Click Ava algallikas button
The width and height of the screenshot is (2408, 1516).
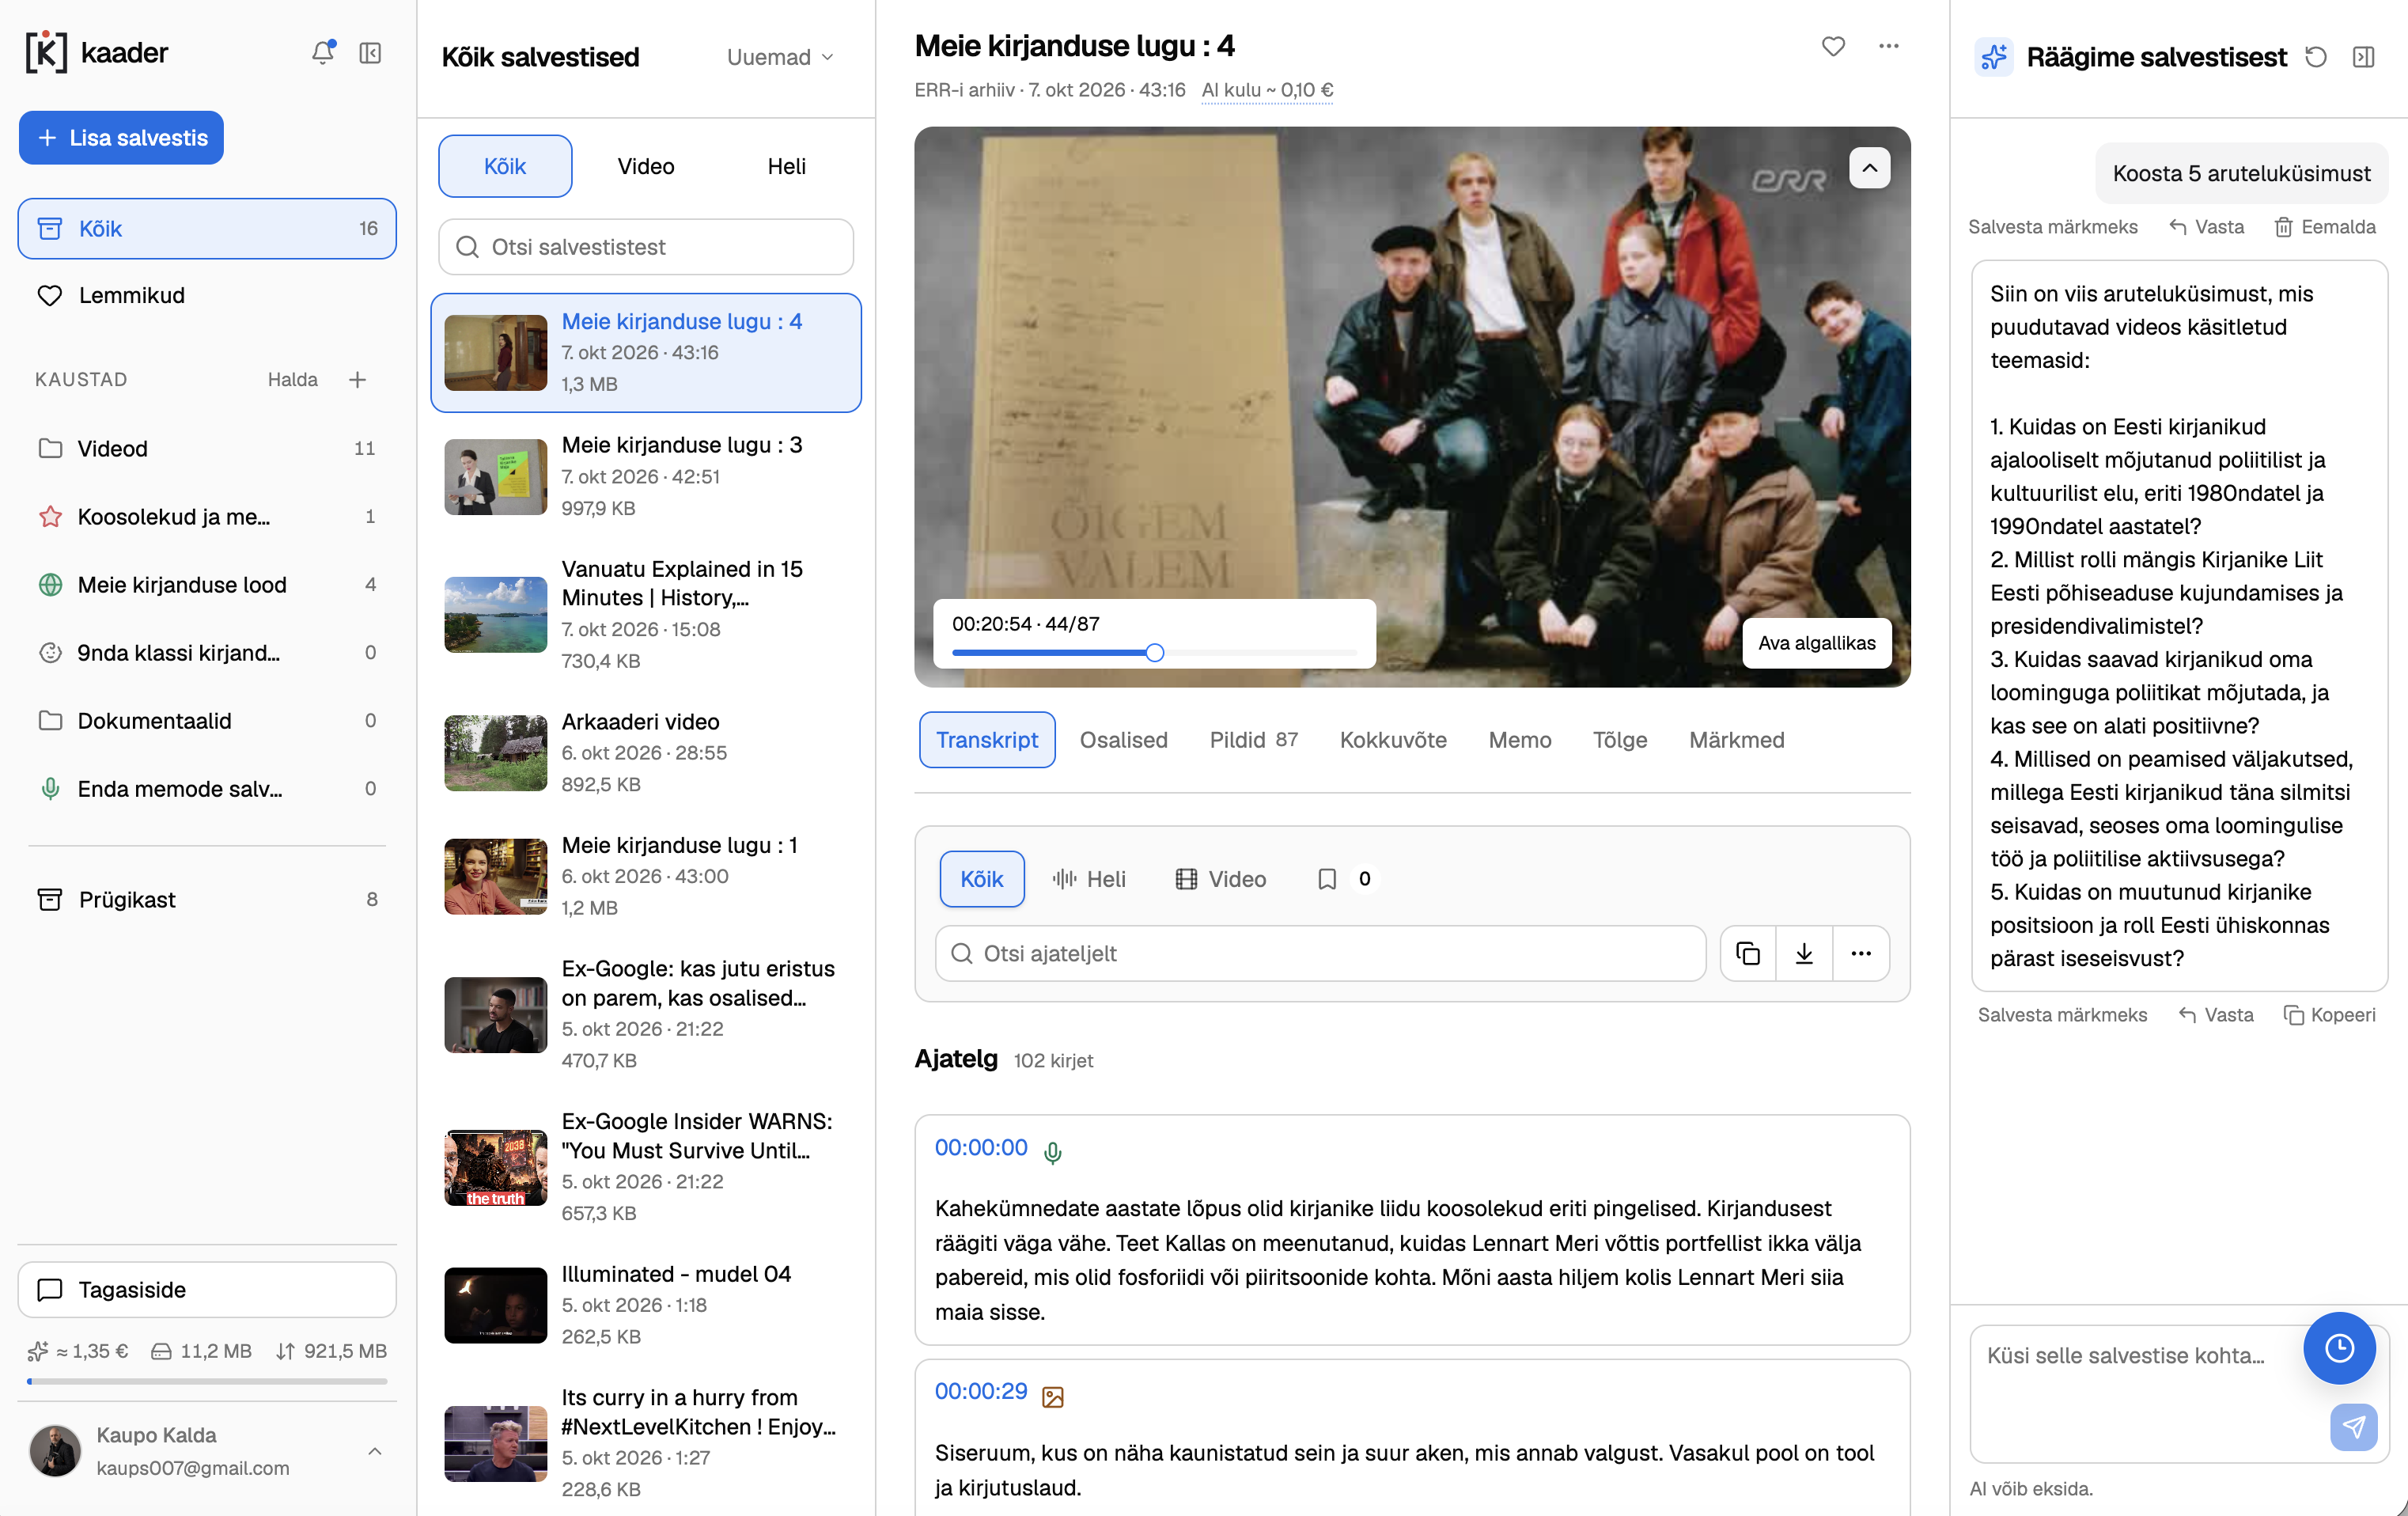pyautogui.click(x=1817, y=643)
